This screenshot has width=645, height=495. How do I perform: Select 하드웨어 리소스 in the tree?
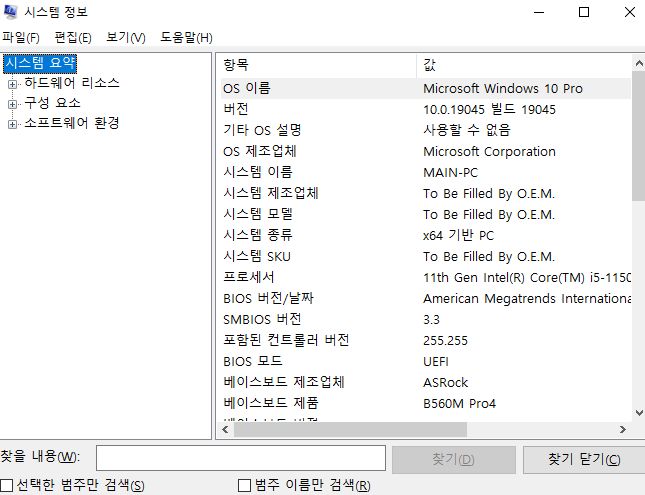click(x=72, y=83)
